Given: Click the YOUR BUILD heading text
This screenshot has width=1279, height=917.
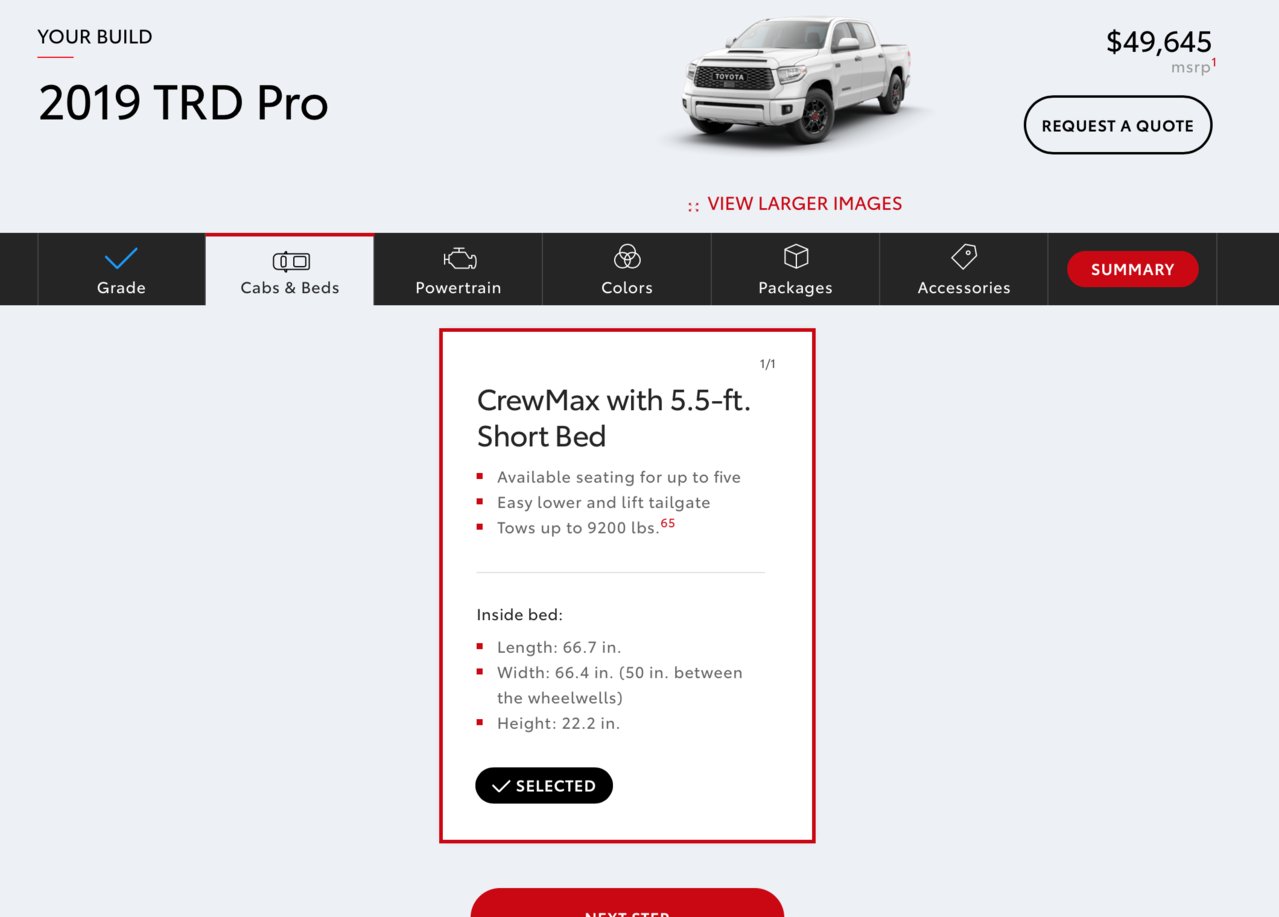Looking at the screenshot, I should click(x=95, y=37).
